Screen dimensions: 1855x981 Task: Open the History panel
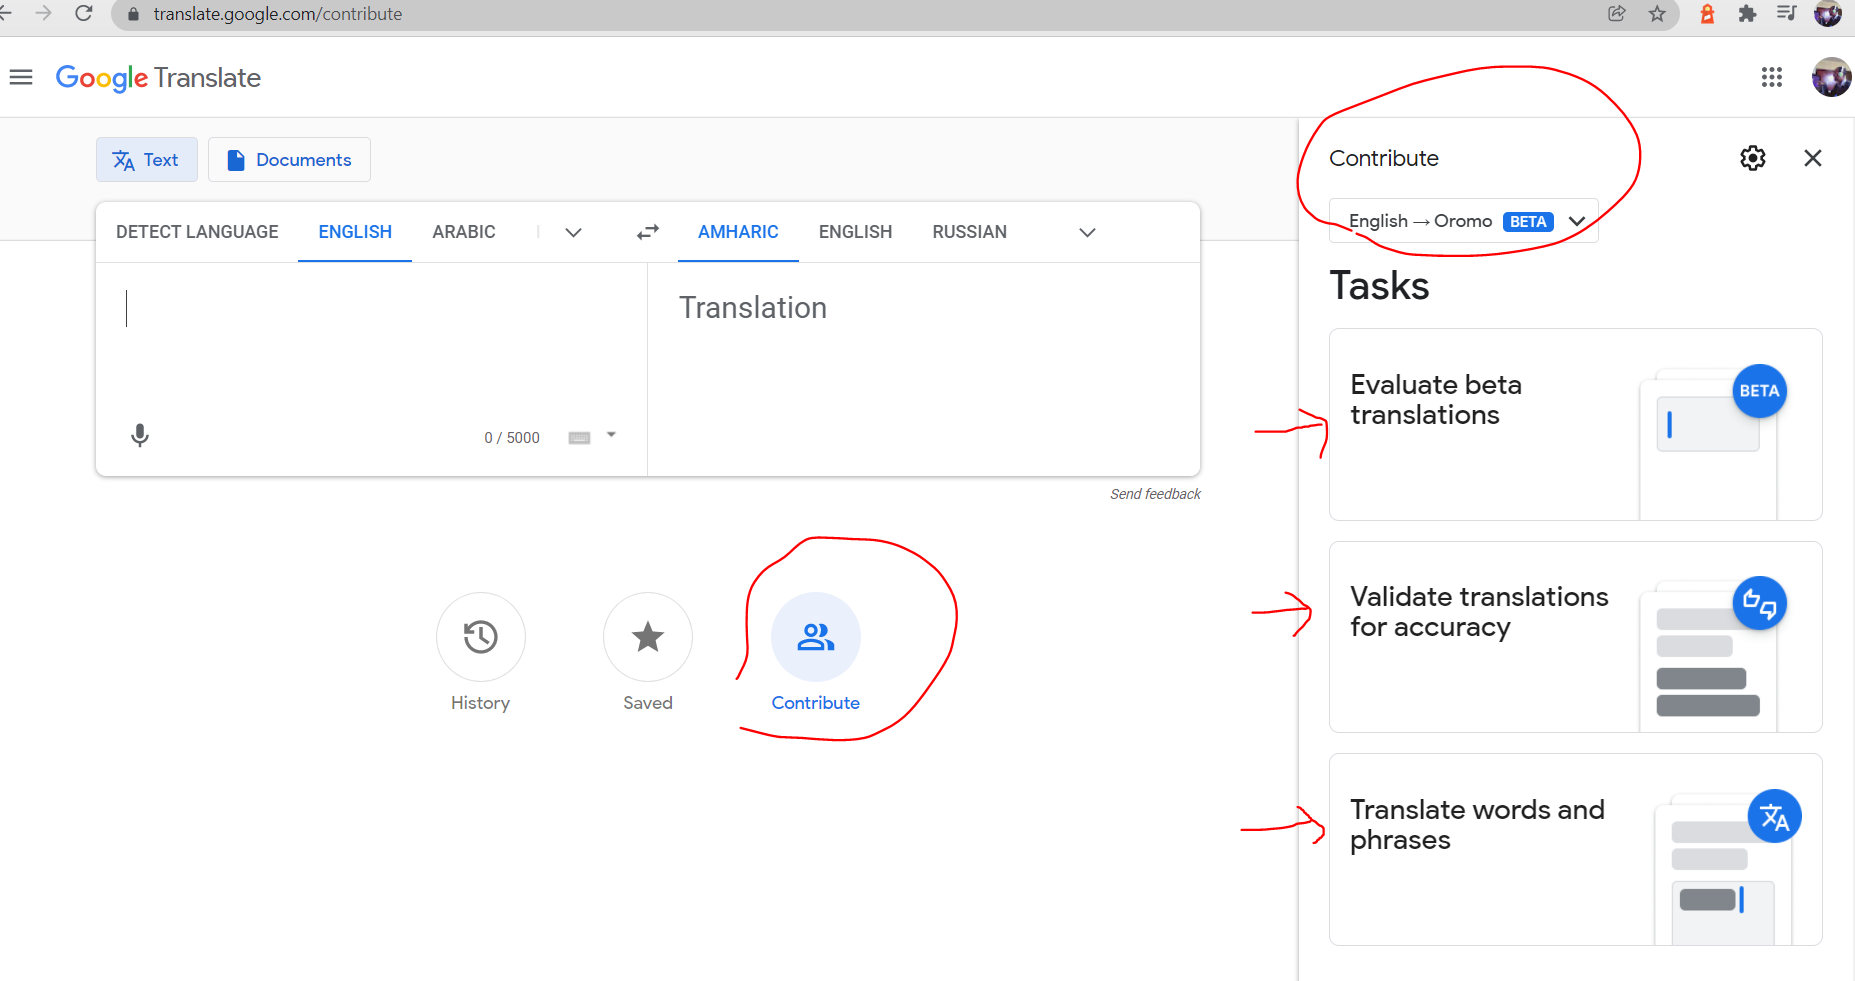coord(480,637)
